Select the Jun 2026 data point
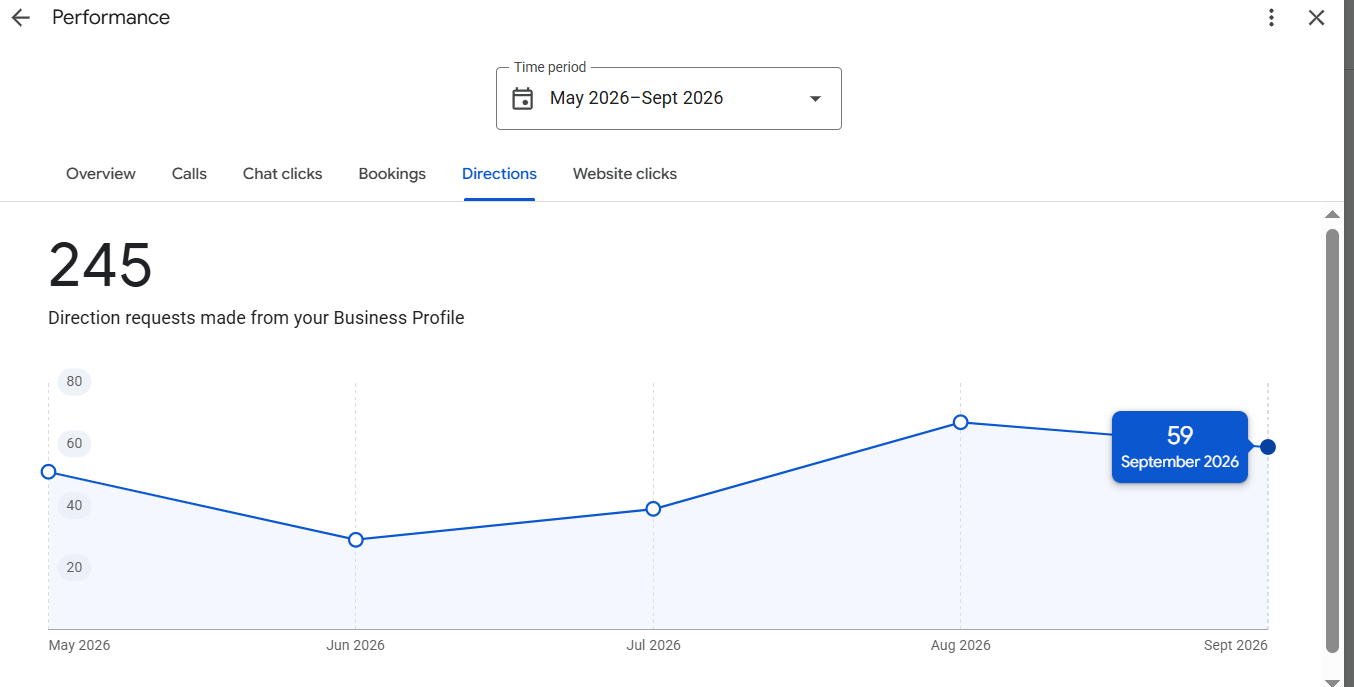This screenshot has width=1354, height=687. point(356,540)
